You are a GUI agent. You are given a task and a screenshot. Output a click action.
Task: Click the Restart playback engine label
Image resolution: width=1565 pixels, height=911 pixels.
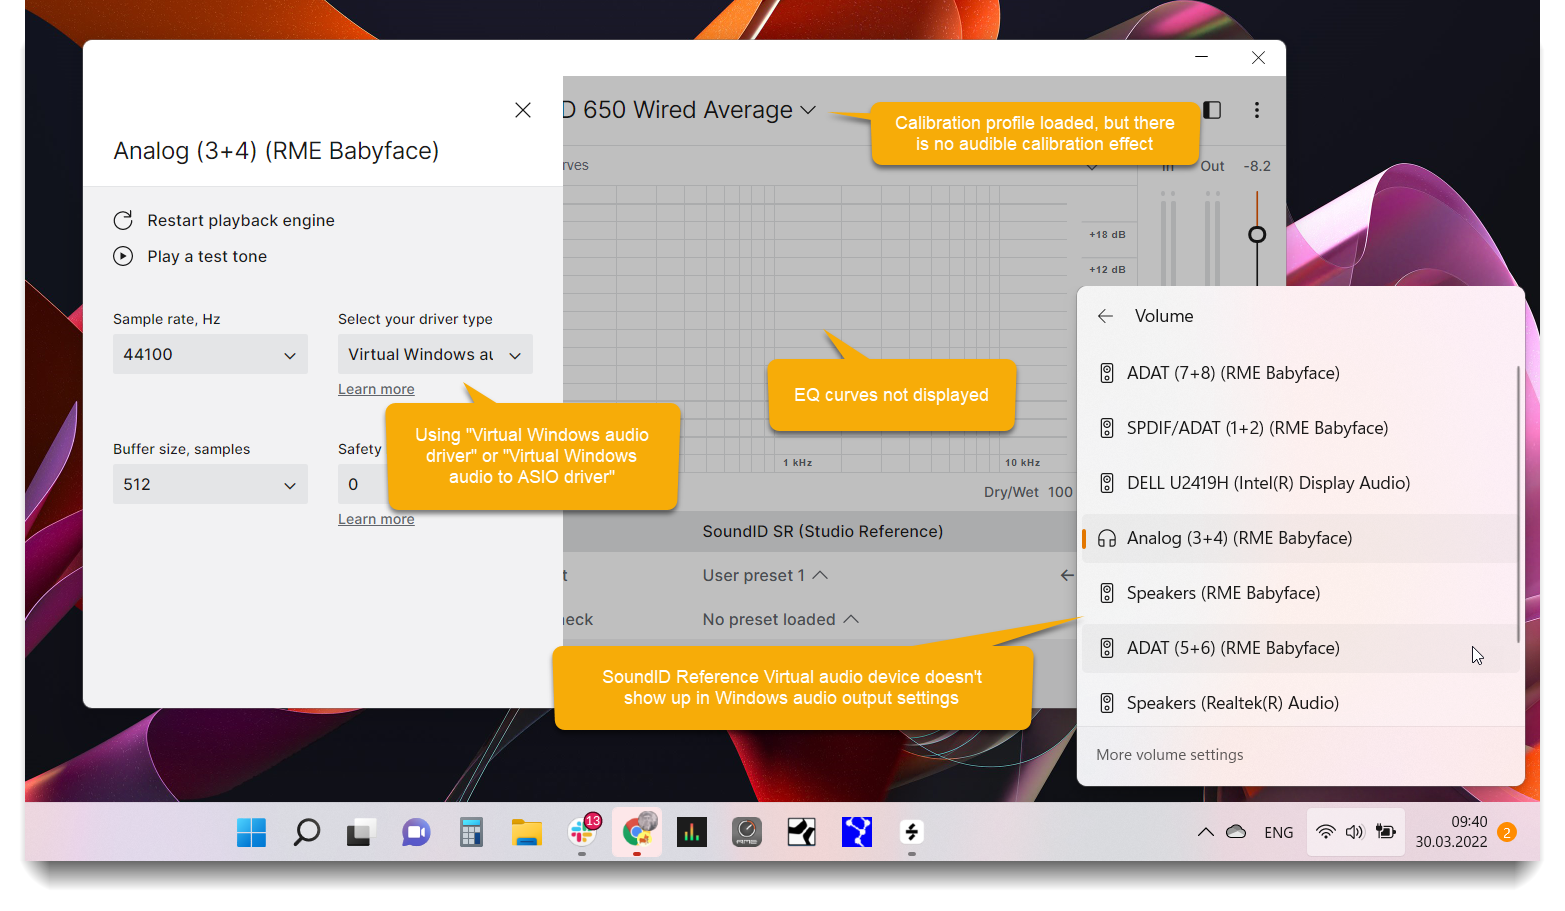tap(241, 220)
